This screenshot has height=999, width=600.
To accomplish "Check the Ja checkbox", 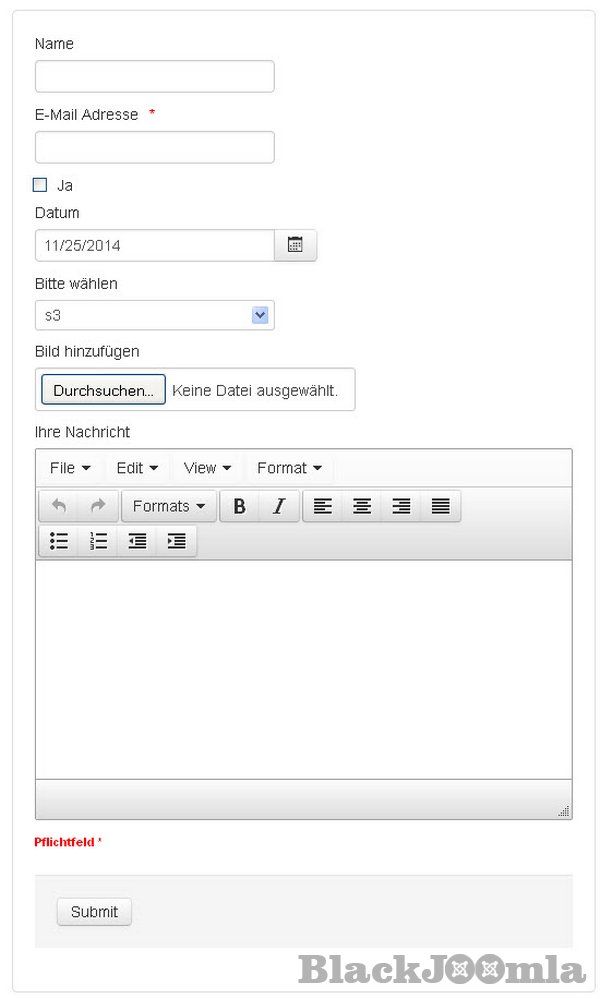I will point(40,185).
